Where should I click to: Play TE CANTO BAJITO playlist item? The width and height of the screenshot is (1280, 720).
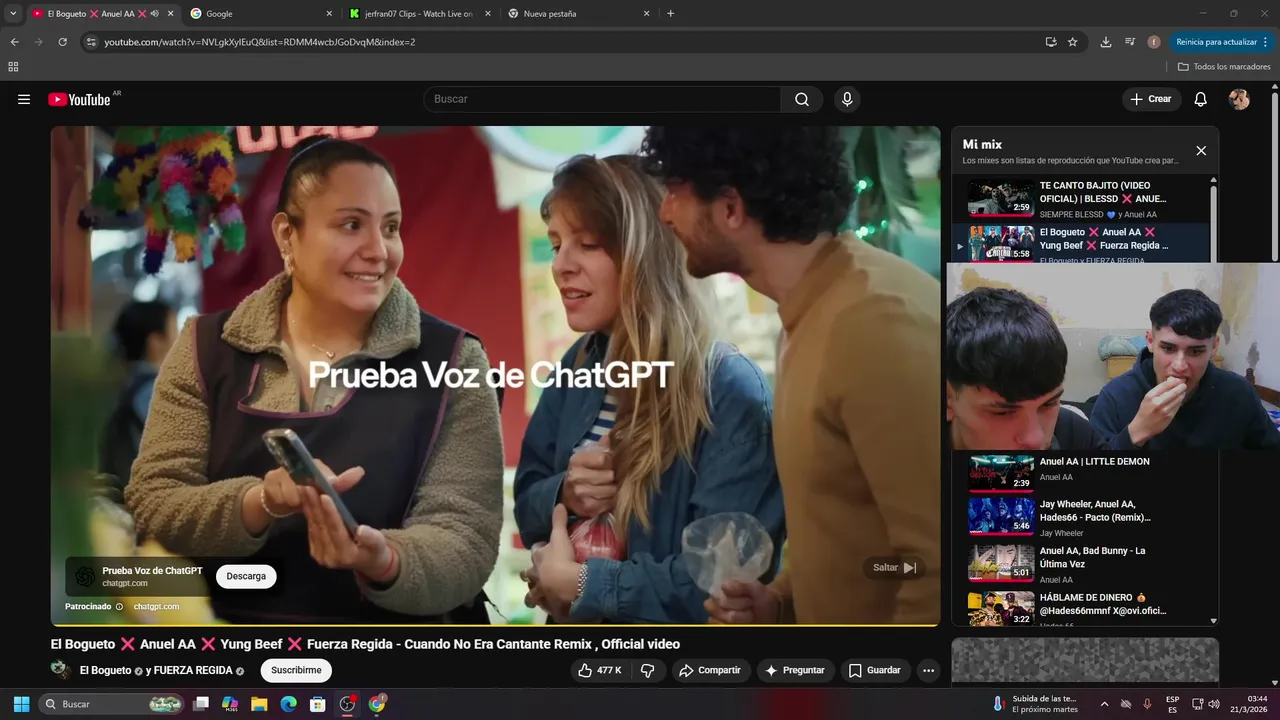1081,198
